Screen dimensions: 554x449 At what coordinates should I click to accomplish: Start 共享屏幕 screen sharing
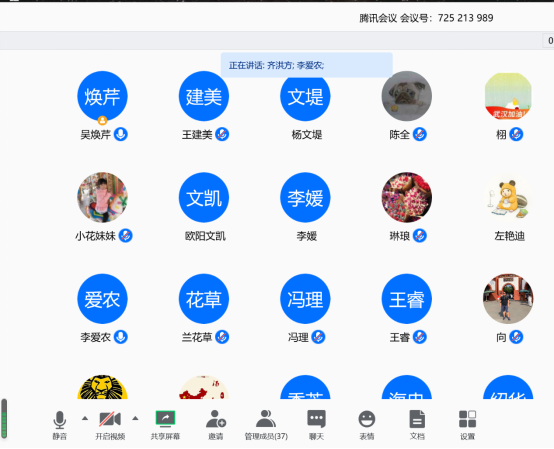coord(165,425)
